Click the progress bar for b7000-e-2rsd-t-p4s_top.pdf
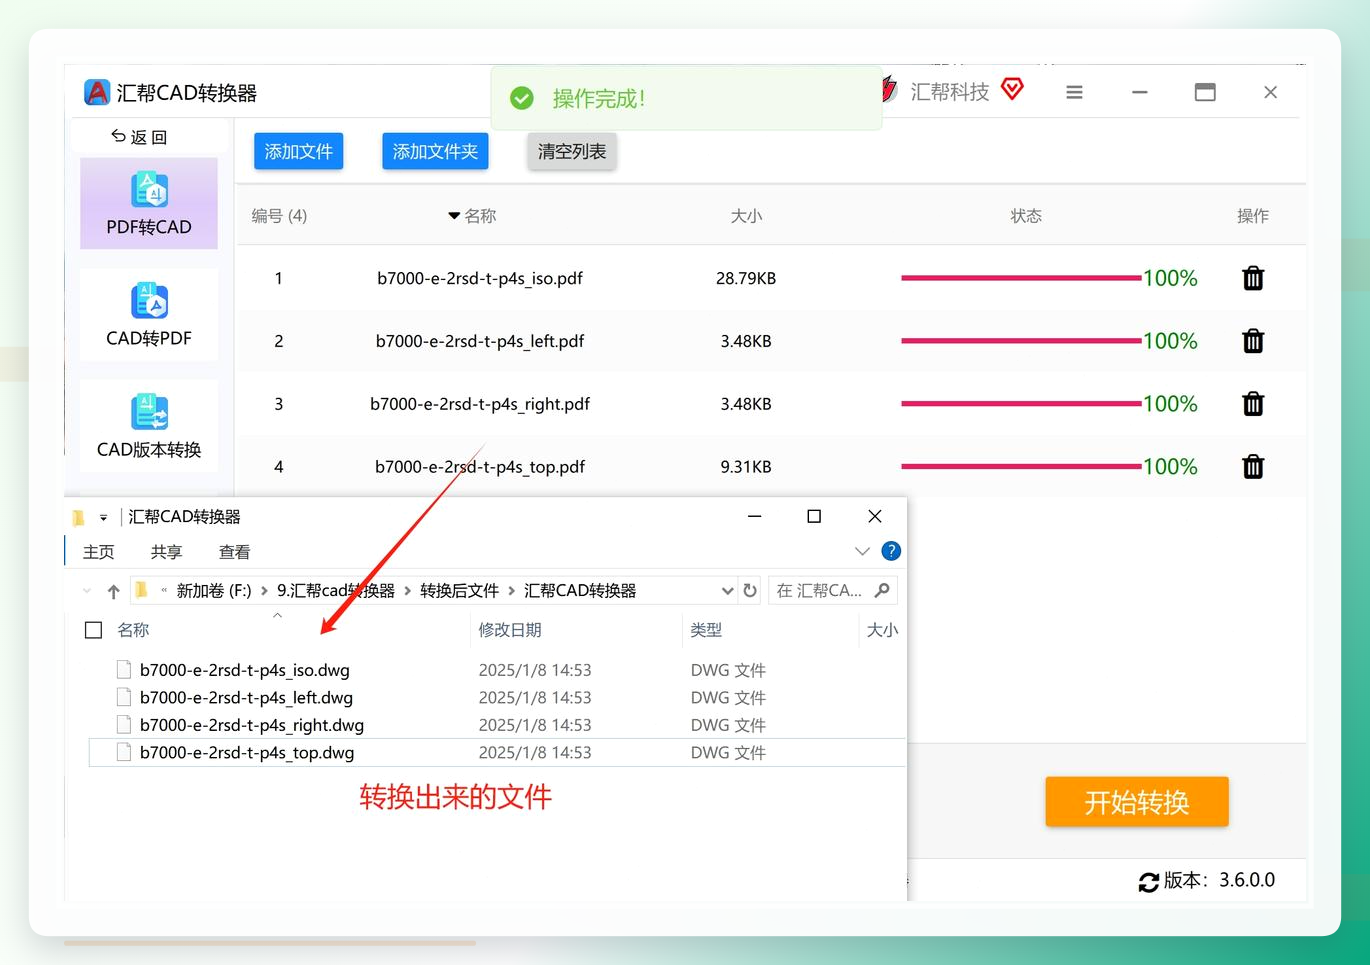1370x965 pixels. tap(1021, 467)
